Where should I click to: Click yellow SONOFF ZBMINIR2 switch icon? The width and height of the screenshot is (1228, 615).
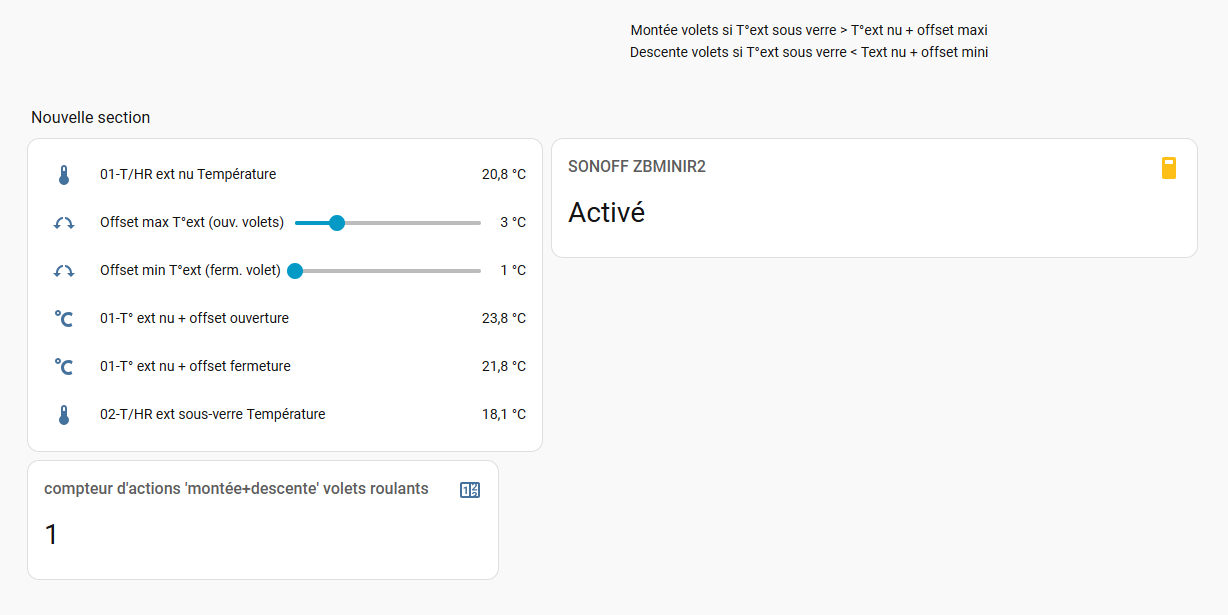coord(1168,168)
